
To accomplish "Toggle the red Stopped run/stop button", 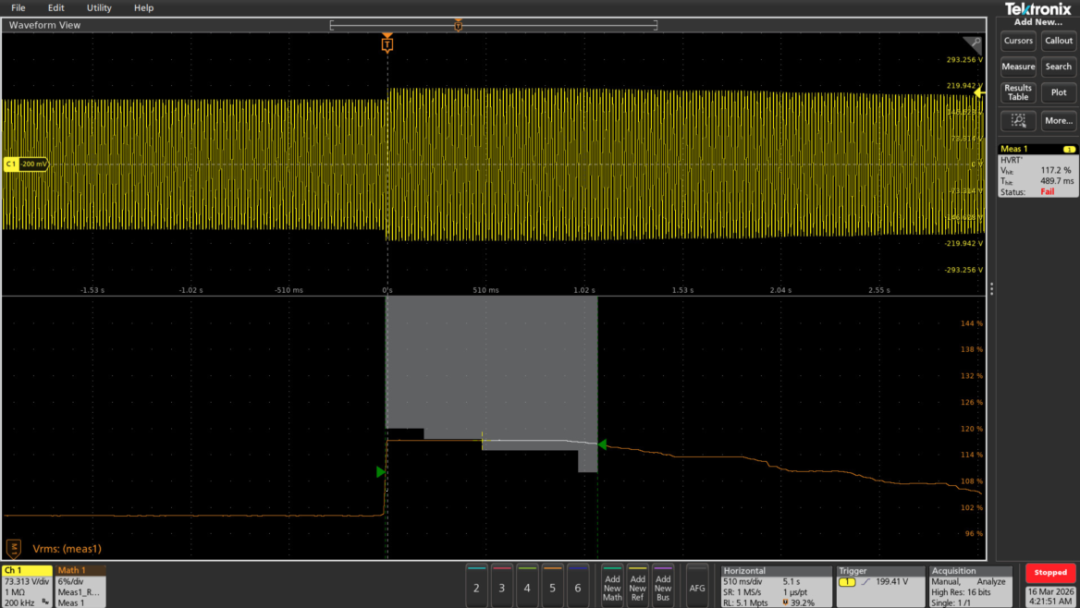I will 1050,573.
